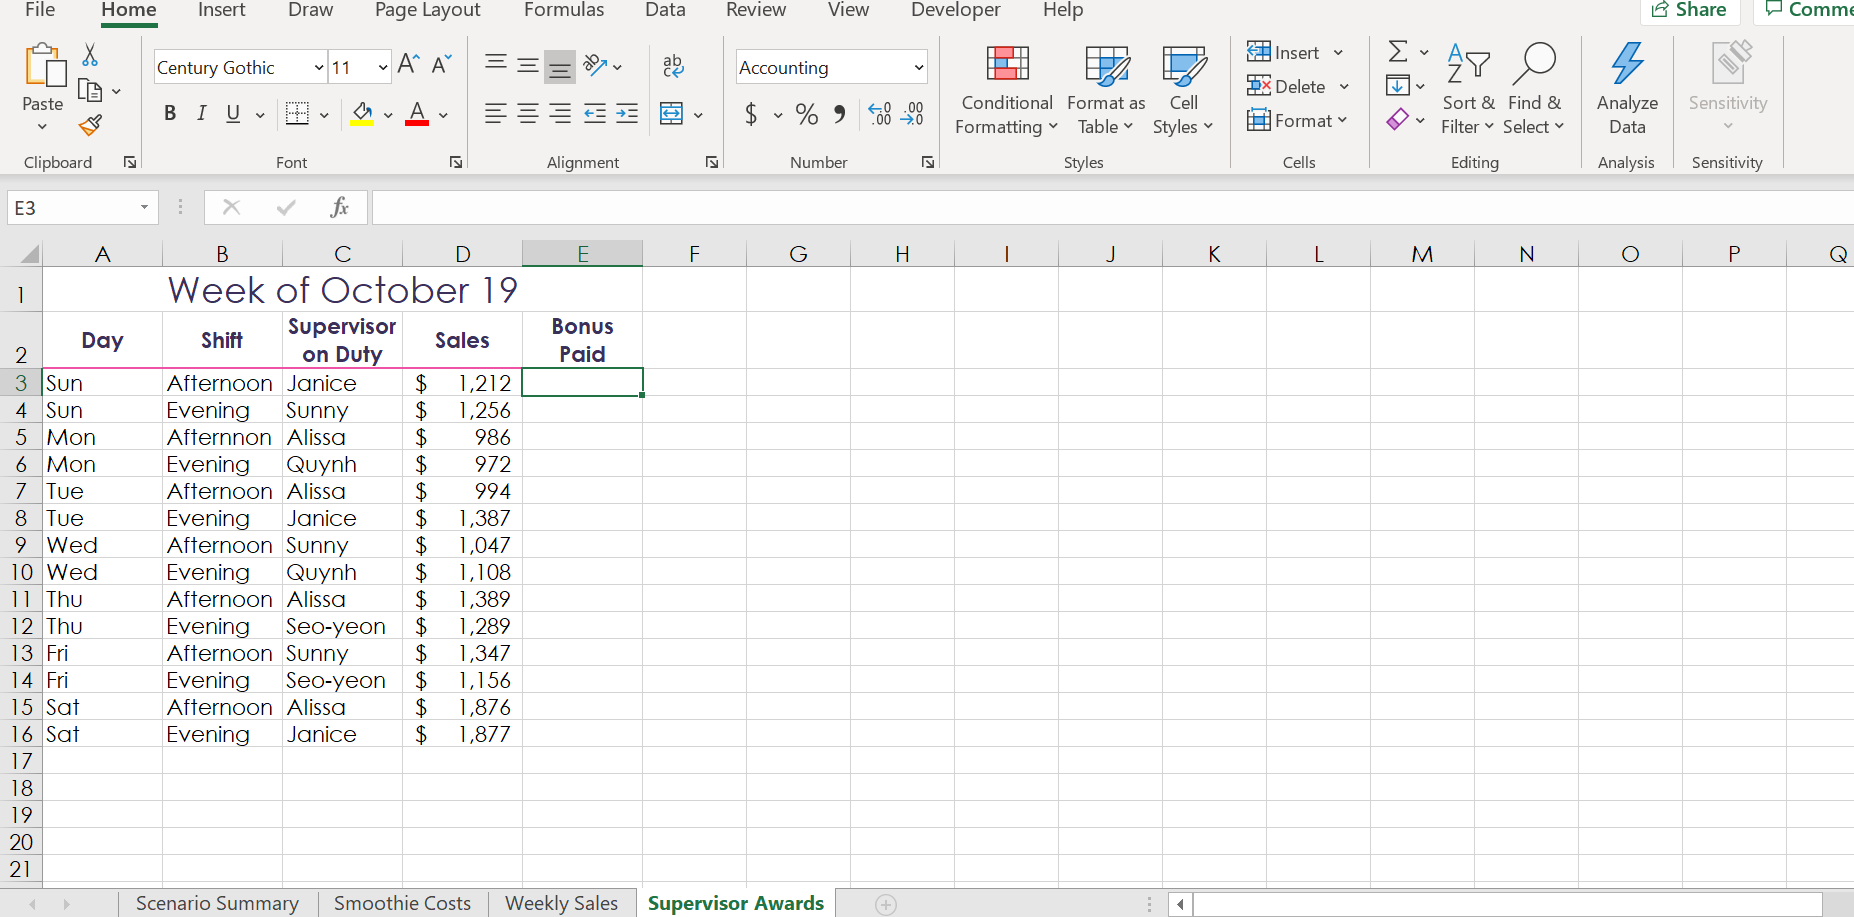Viewport: 1854px width, 917px height.
Task: Click the Cell Styles icon
Action: (1183, 88)
